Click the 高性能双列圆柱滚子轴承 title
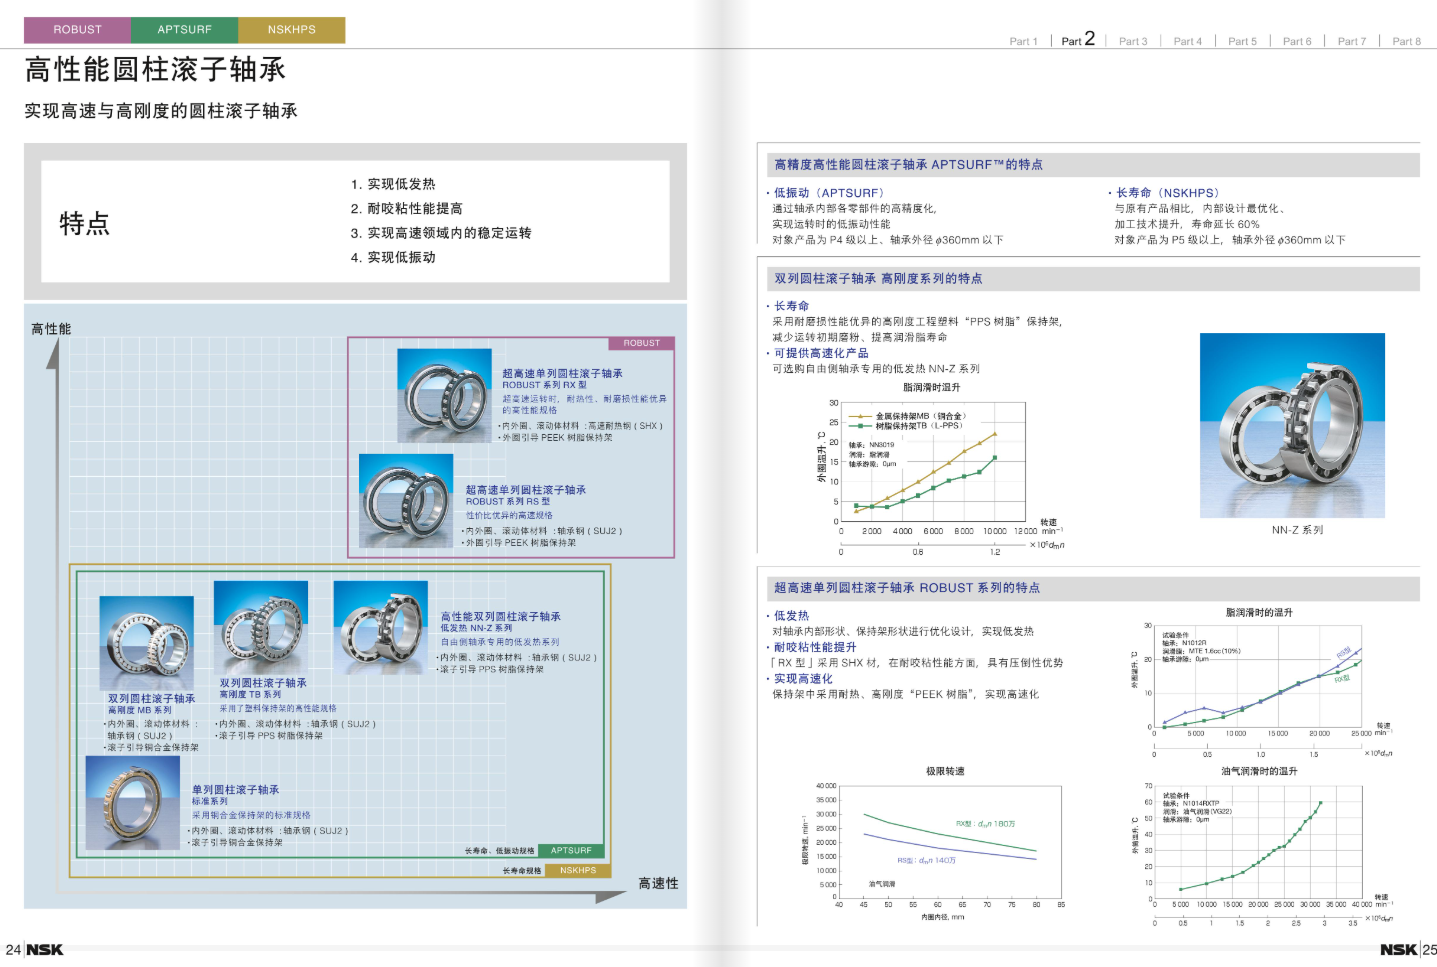This screenshot has height=967, width=1437. pyautogui.click(x=501, y=617)
